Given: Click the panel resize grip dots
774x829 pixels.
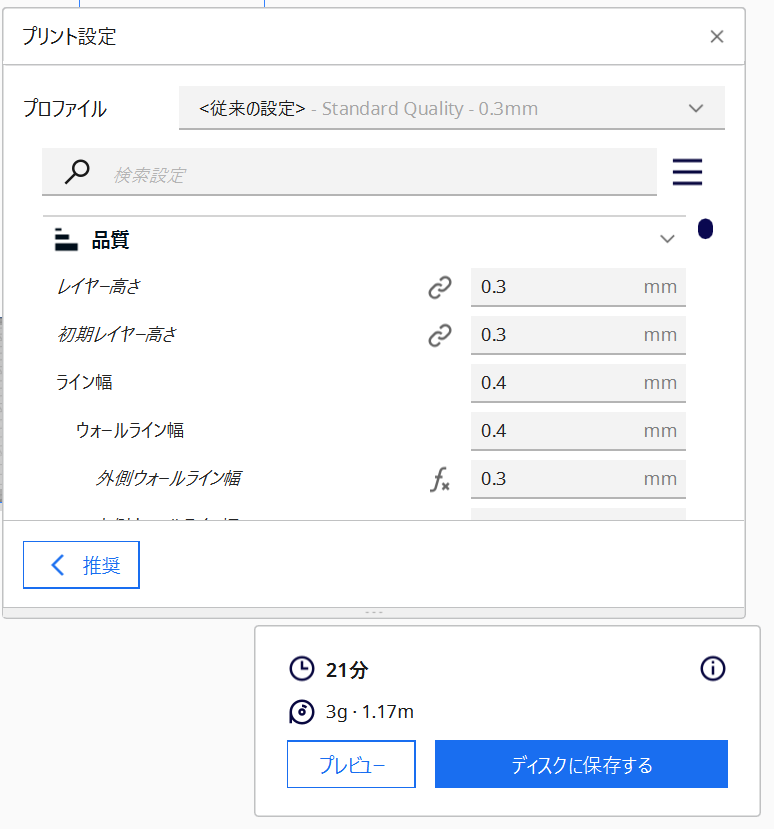Looking at the screenshot, I should tap(374, 613).
